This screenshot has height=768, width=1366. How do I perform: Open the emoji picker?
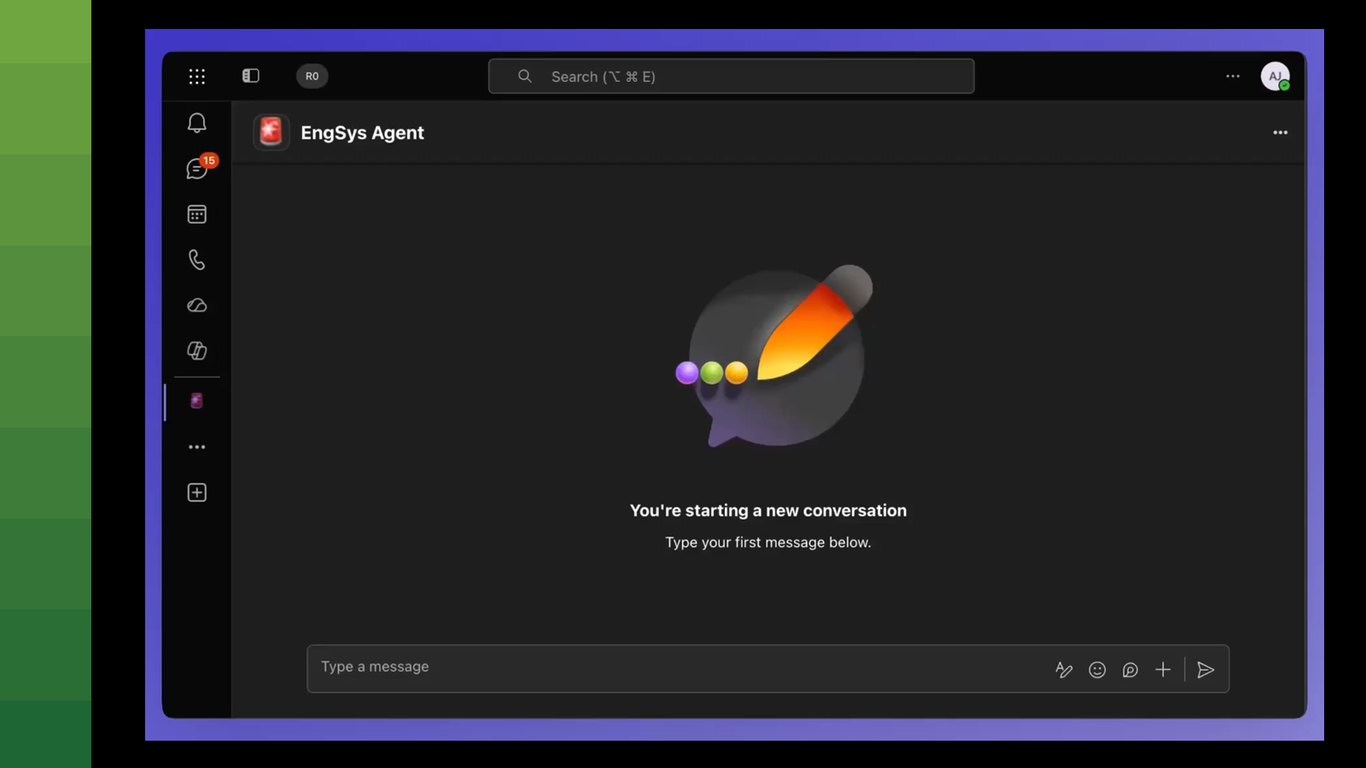coord(1097,670)
